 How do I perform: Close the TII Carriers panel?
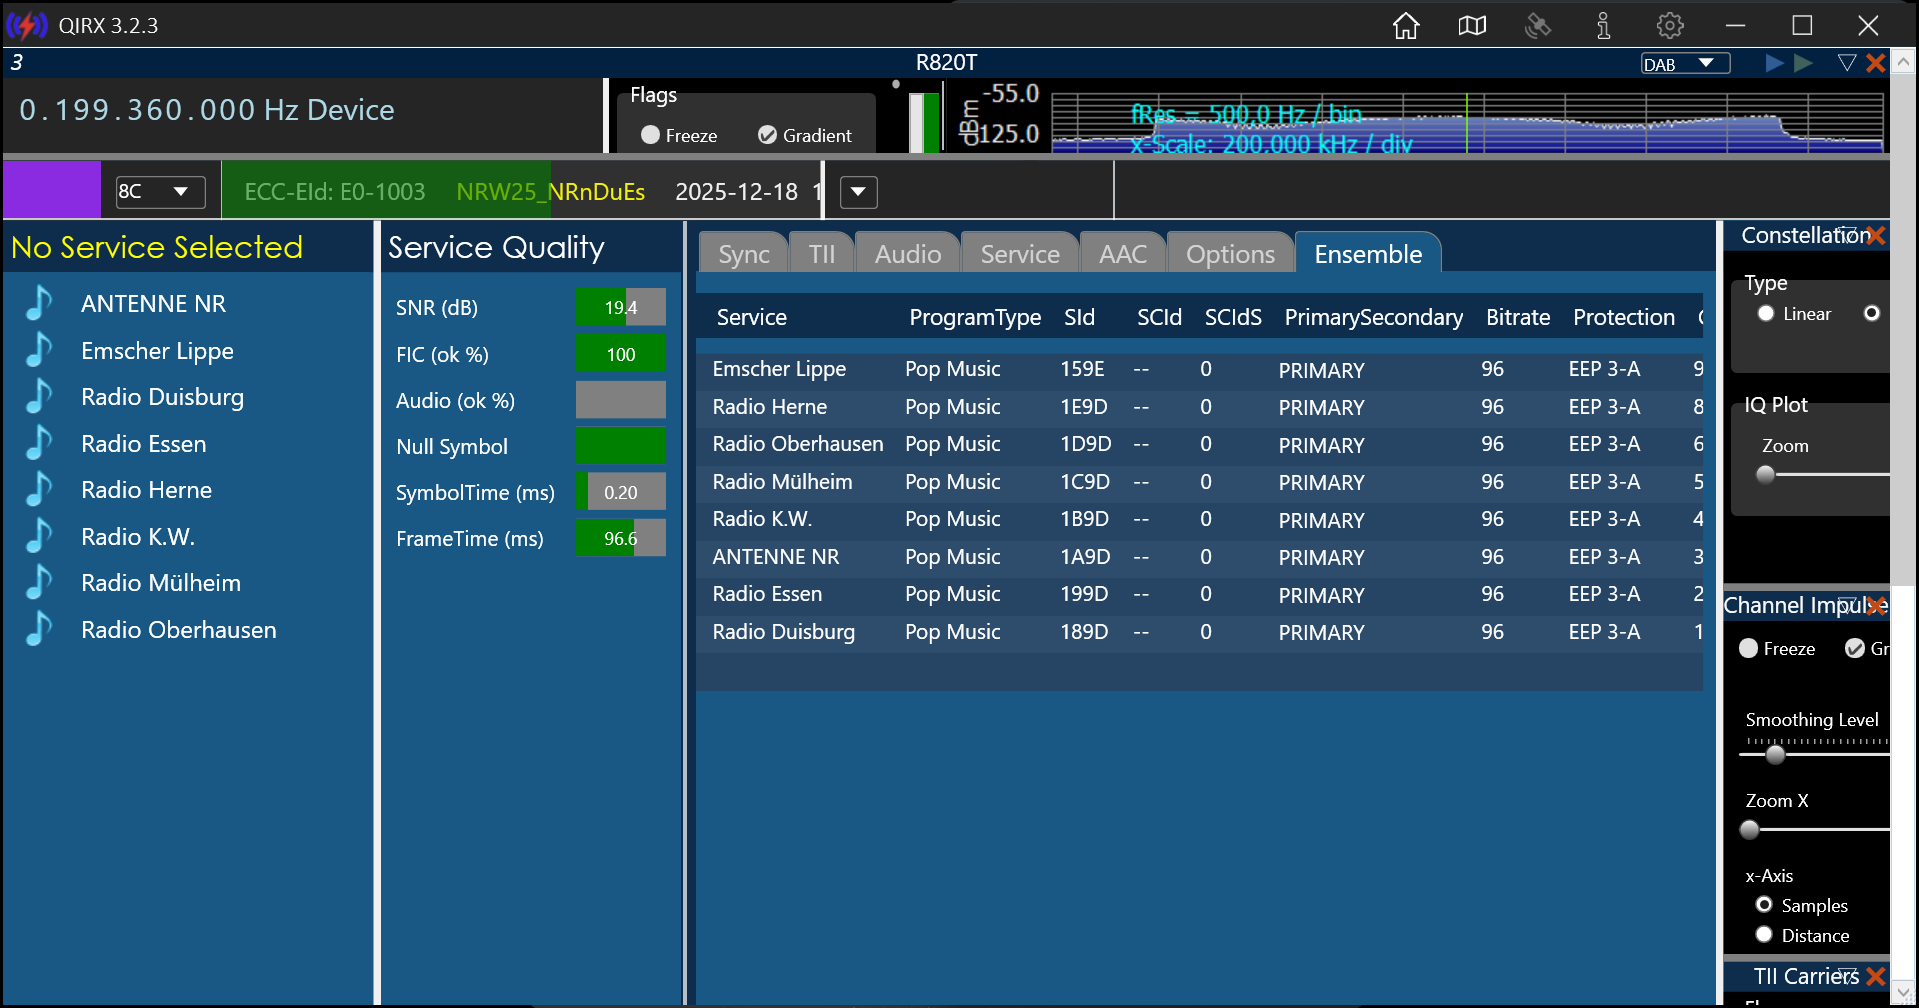click(1876, 976)
